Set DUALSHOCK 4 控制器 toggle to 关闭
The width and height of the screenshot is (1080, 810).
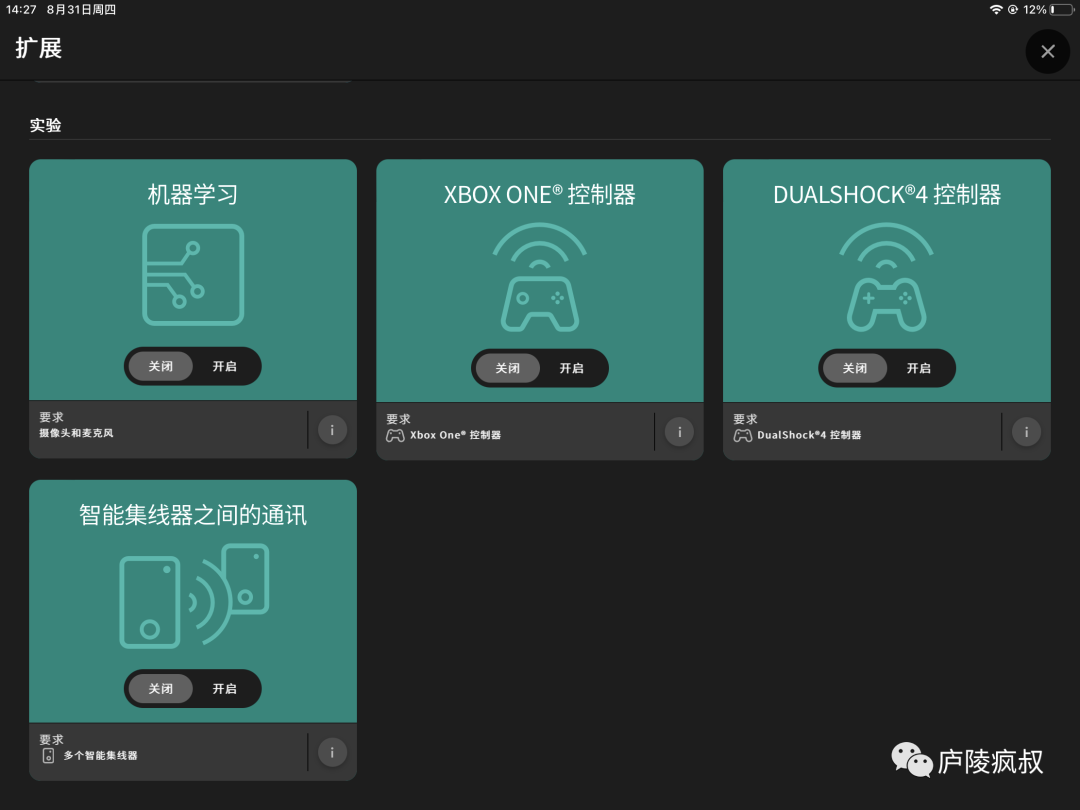855,368
